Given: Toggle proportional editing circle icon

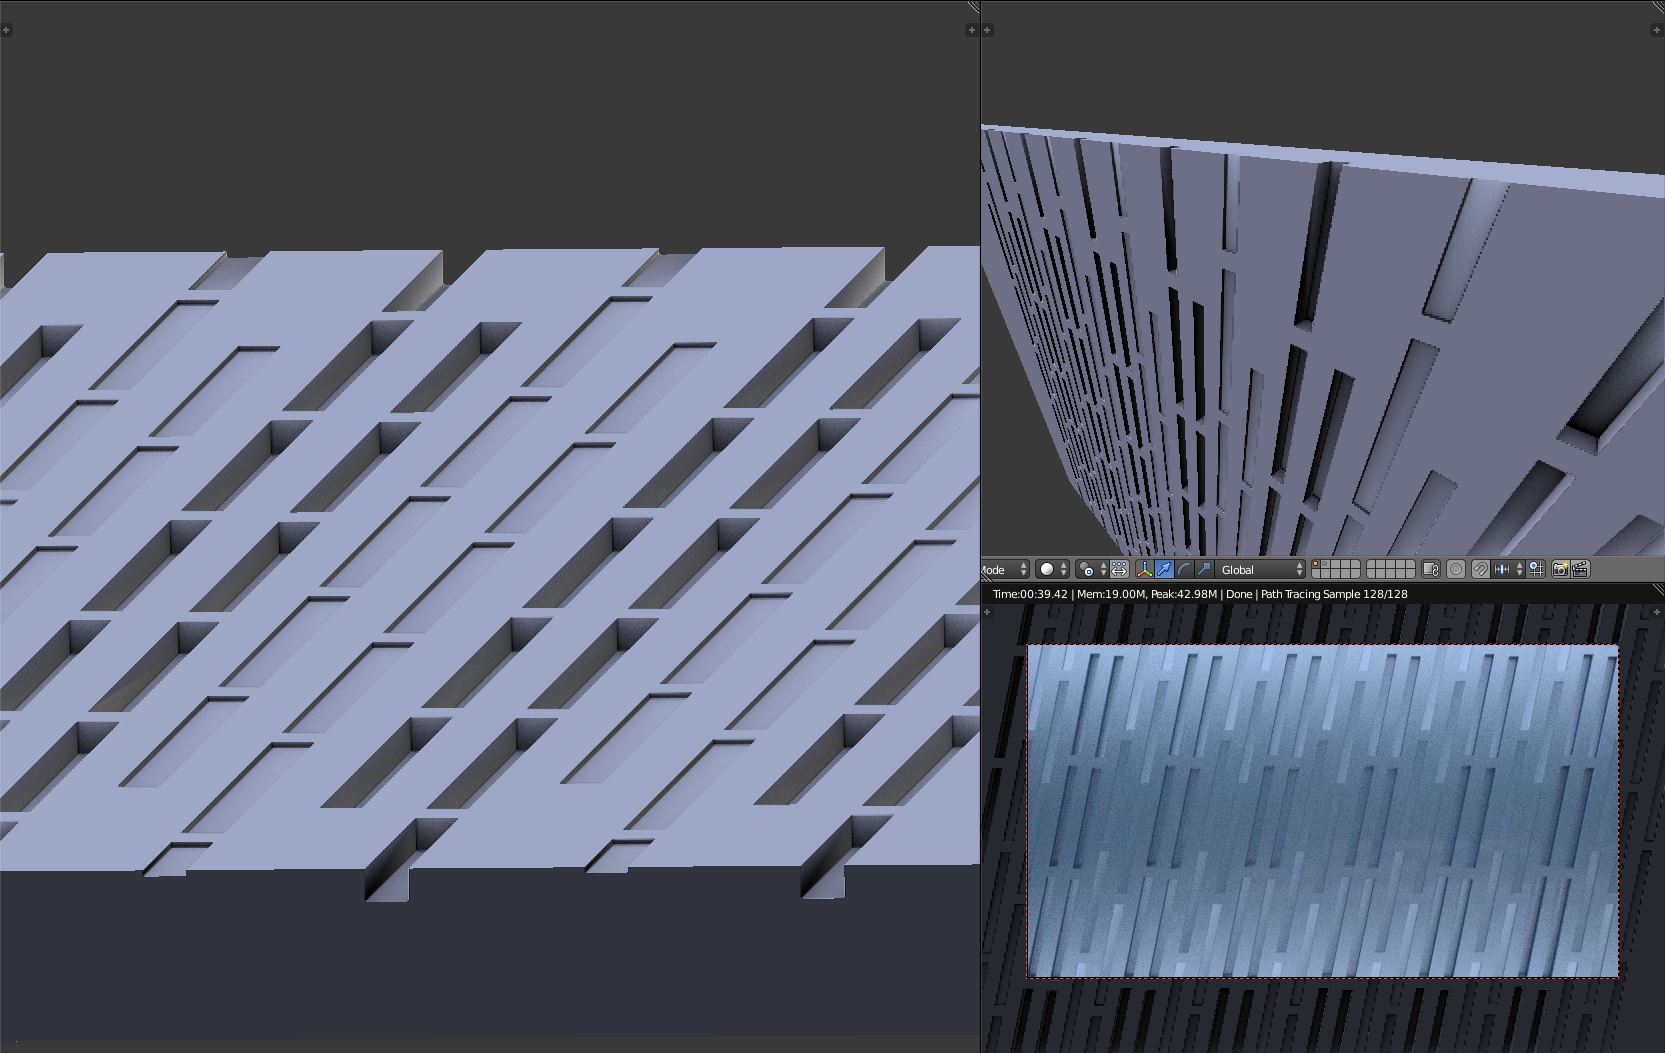Looking at the screenshot, I should pos(1456,569).
